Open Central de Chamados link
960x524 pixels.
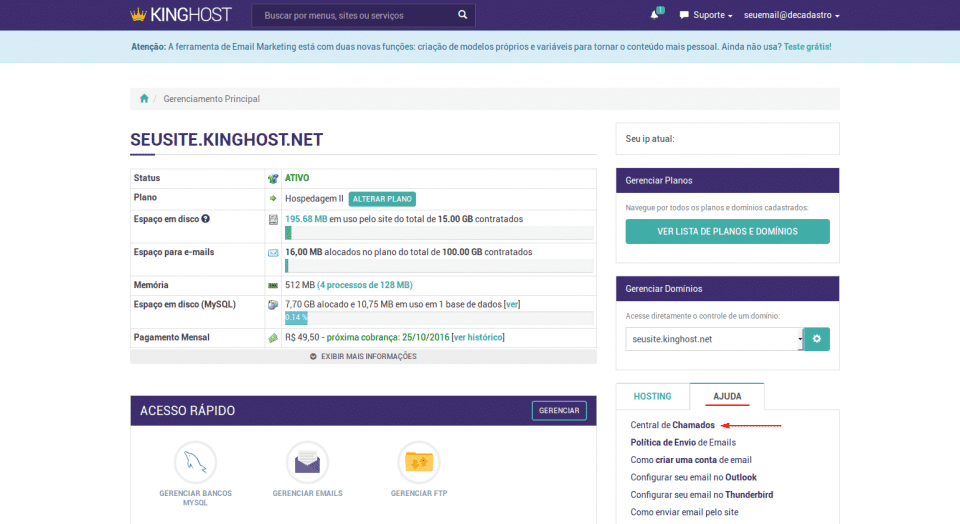click(x=672, y=425)
